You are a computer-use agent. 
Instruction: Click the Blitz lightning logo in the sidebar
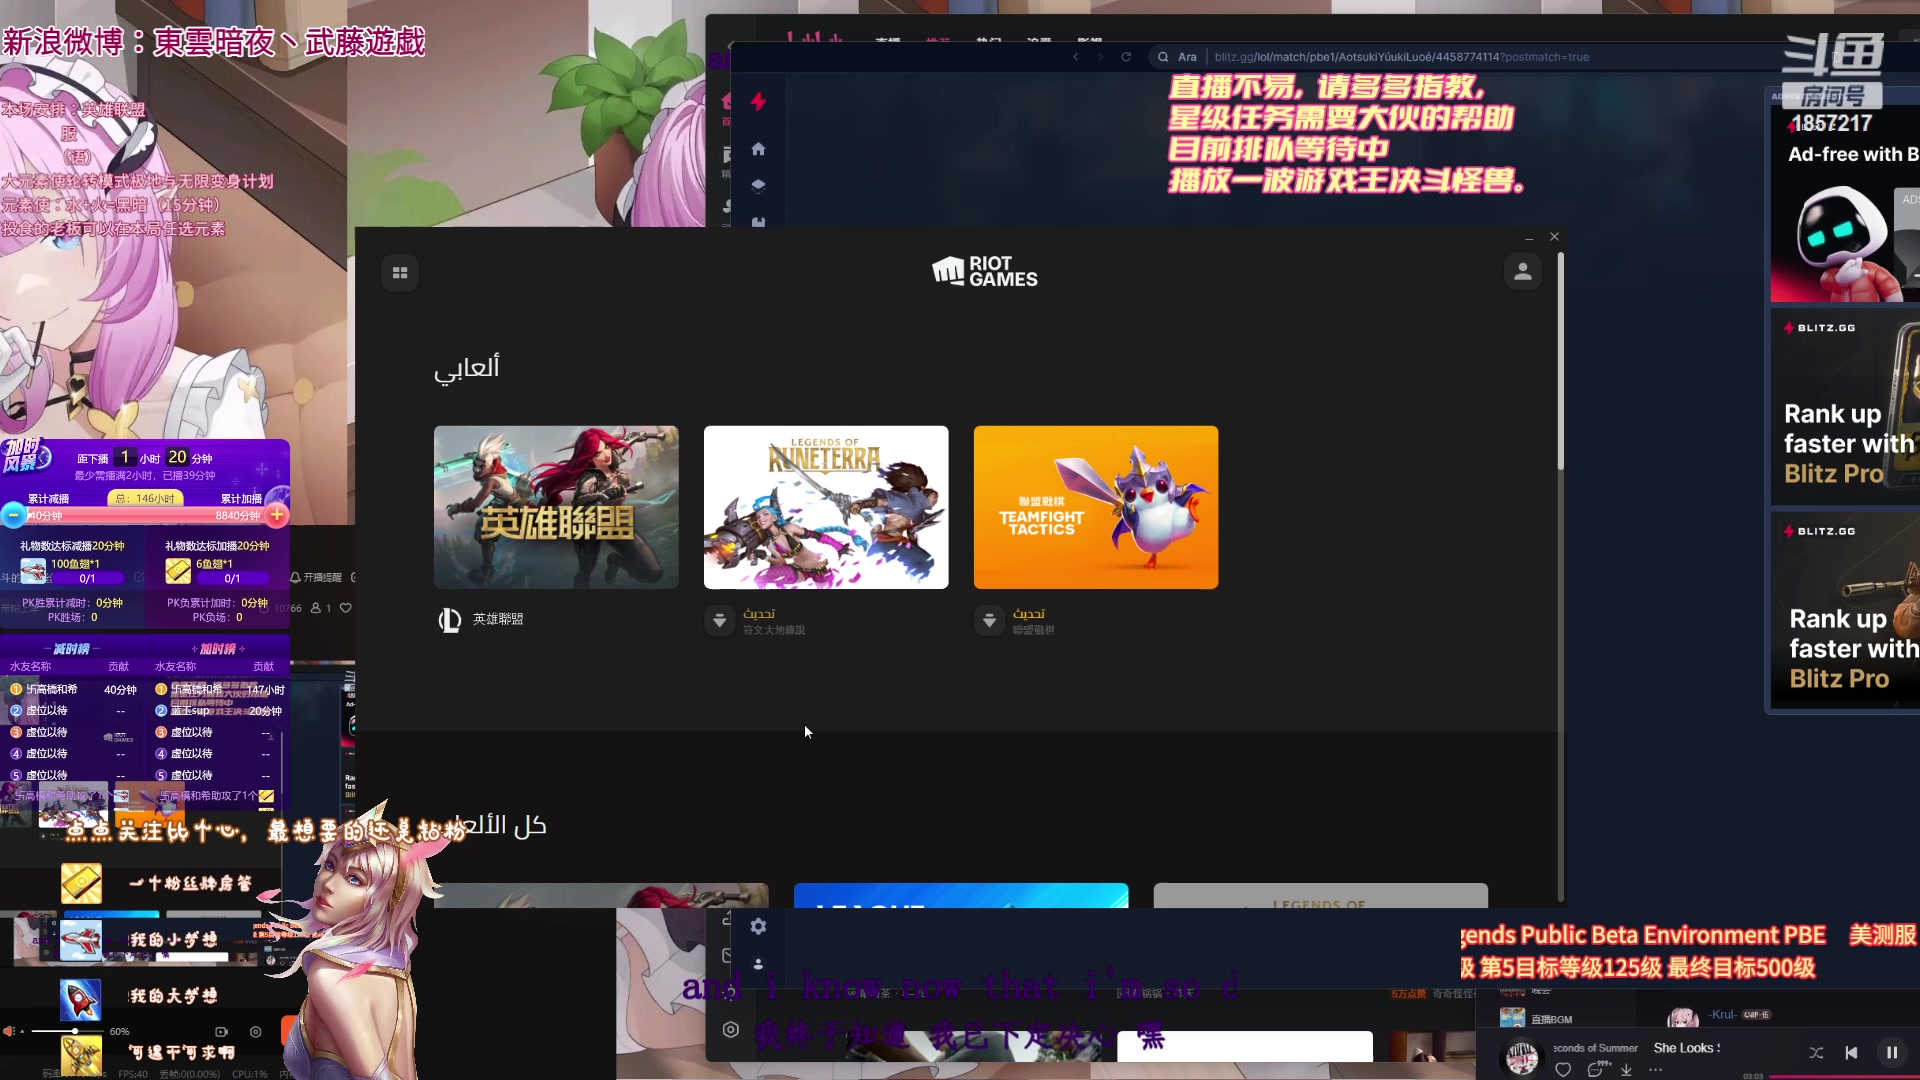759,101
